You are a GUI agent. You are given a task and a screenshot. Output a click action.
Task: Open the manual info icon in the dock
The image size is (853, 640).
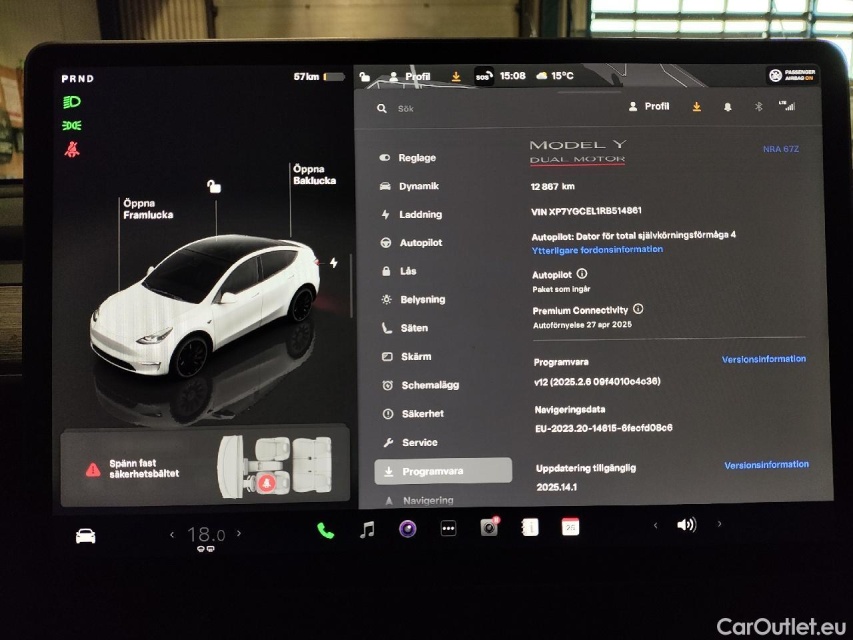click(x=530, y=527)
